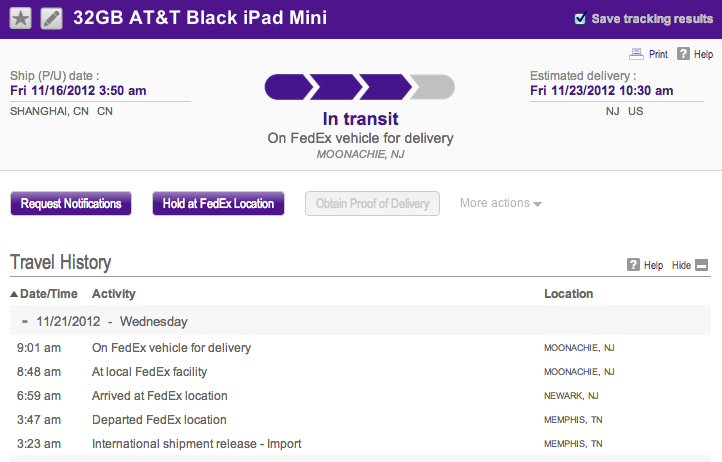Click the NEWARK, NJ location cell
Screen dimensions: 722x462
pos(571,396)
